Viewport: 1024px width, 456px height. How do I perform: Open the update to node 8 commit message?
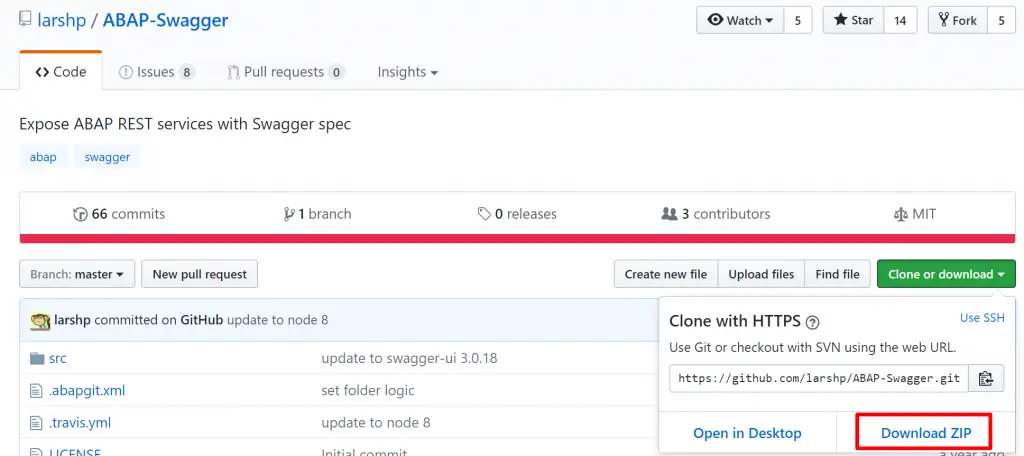(278, 320)
